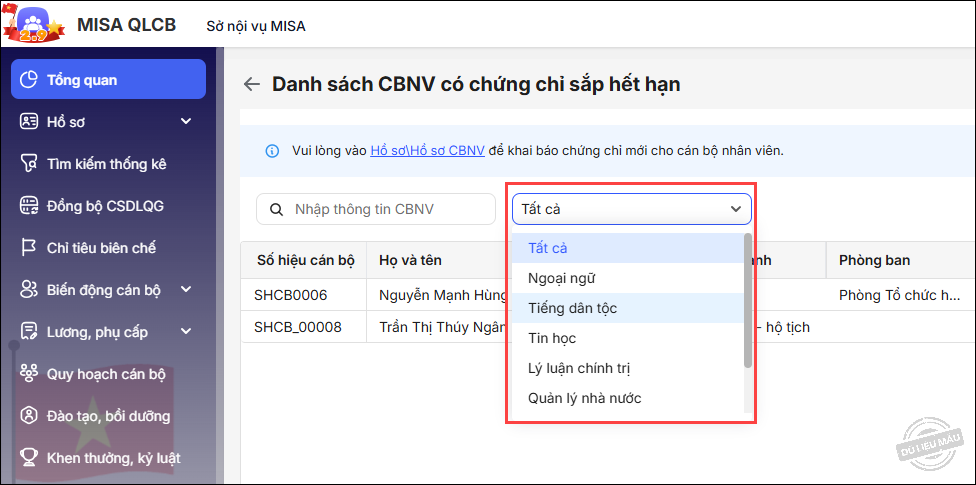Click the MISA QLCB app logo

pyautogui.click(x=35, y=25)
